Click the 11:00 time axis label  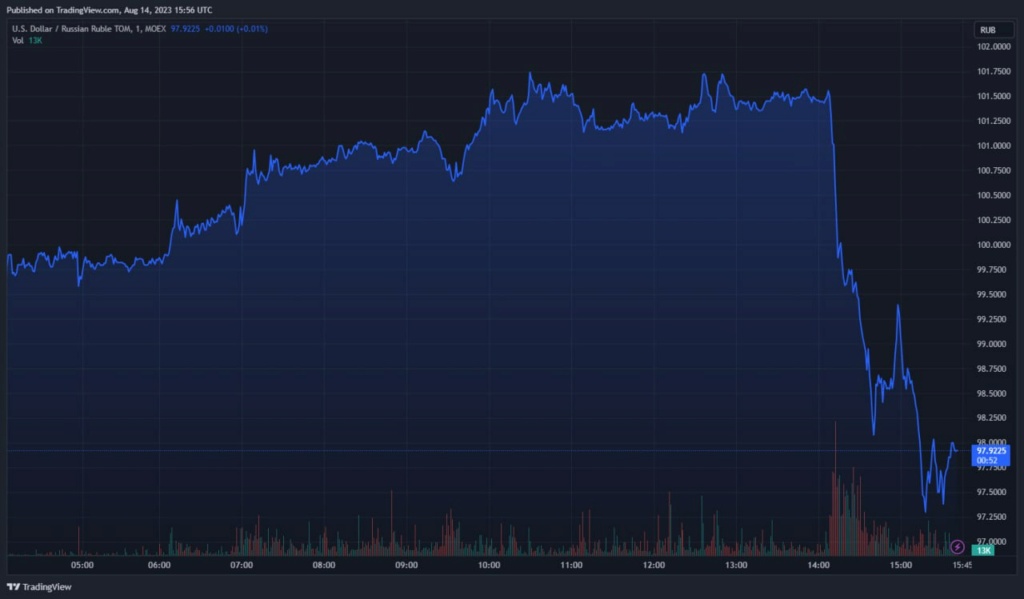(571, 565)
